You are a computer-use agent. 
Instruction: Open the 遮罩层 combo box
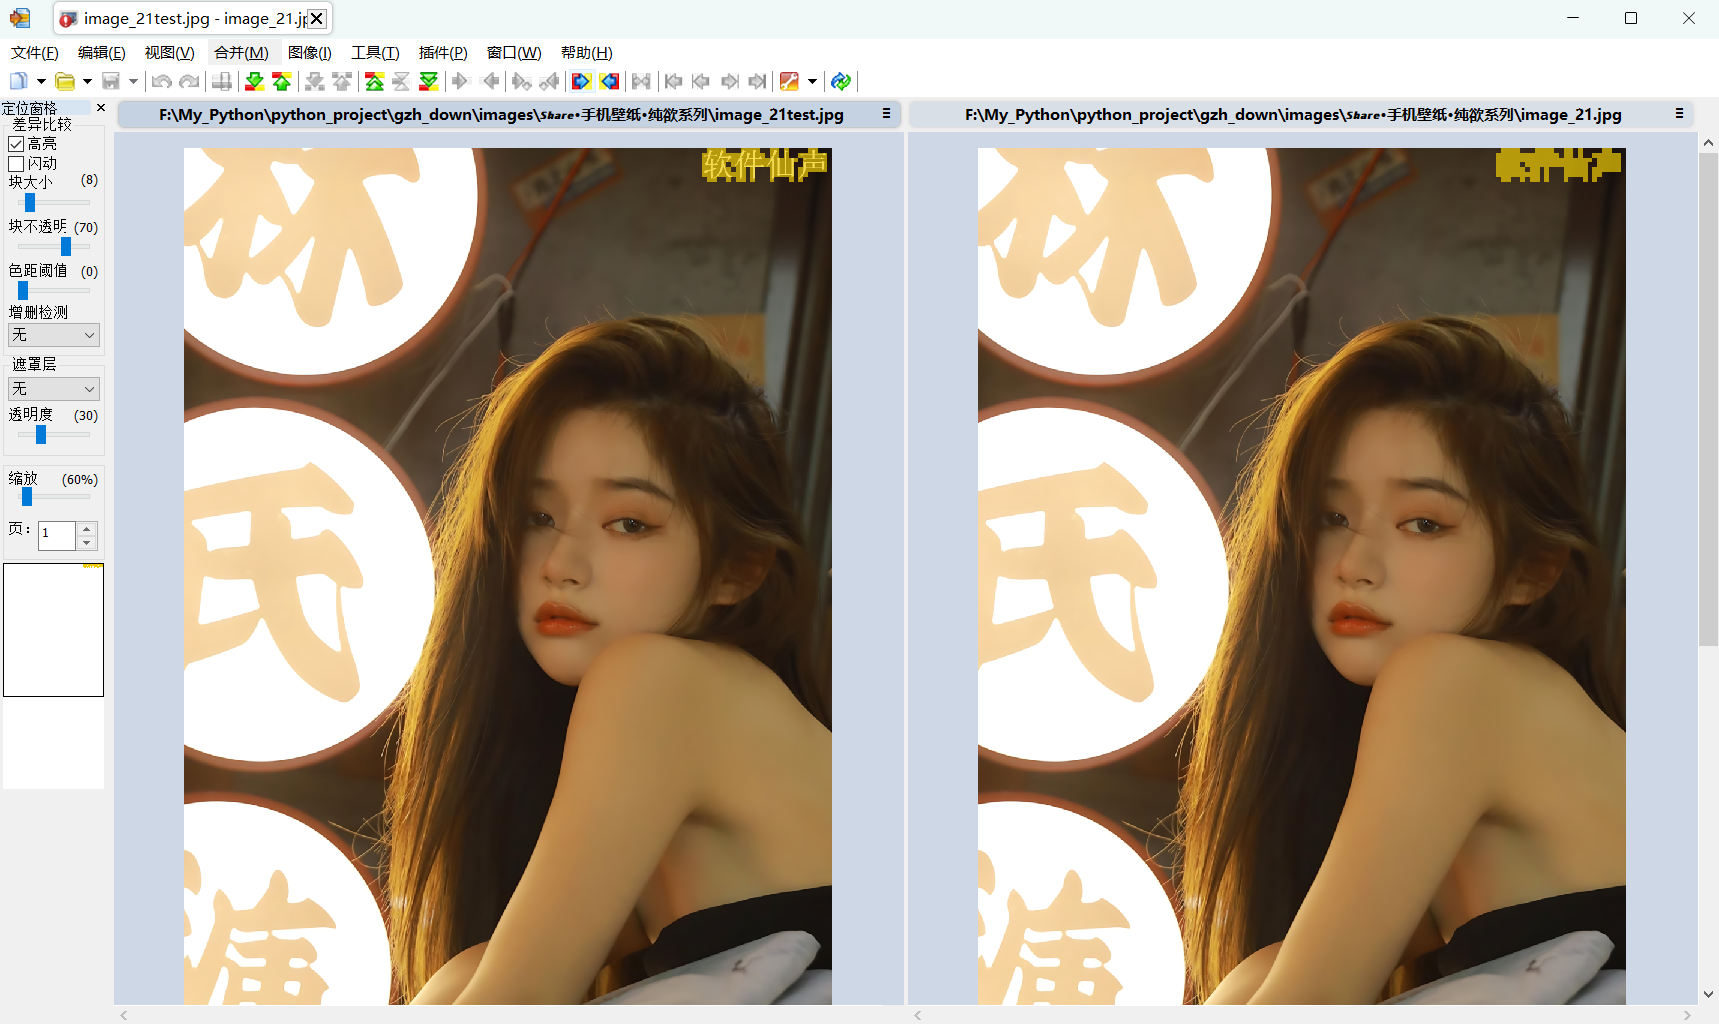54,389
